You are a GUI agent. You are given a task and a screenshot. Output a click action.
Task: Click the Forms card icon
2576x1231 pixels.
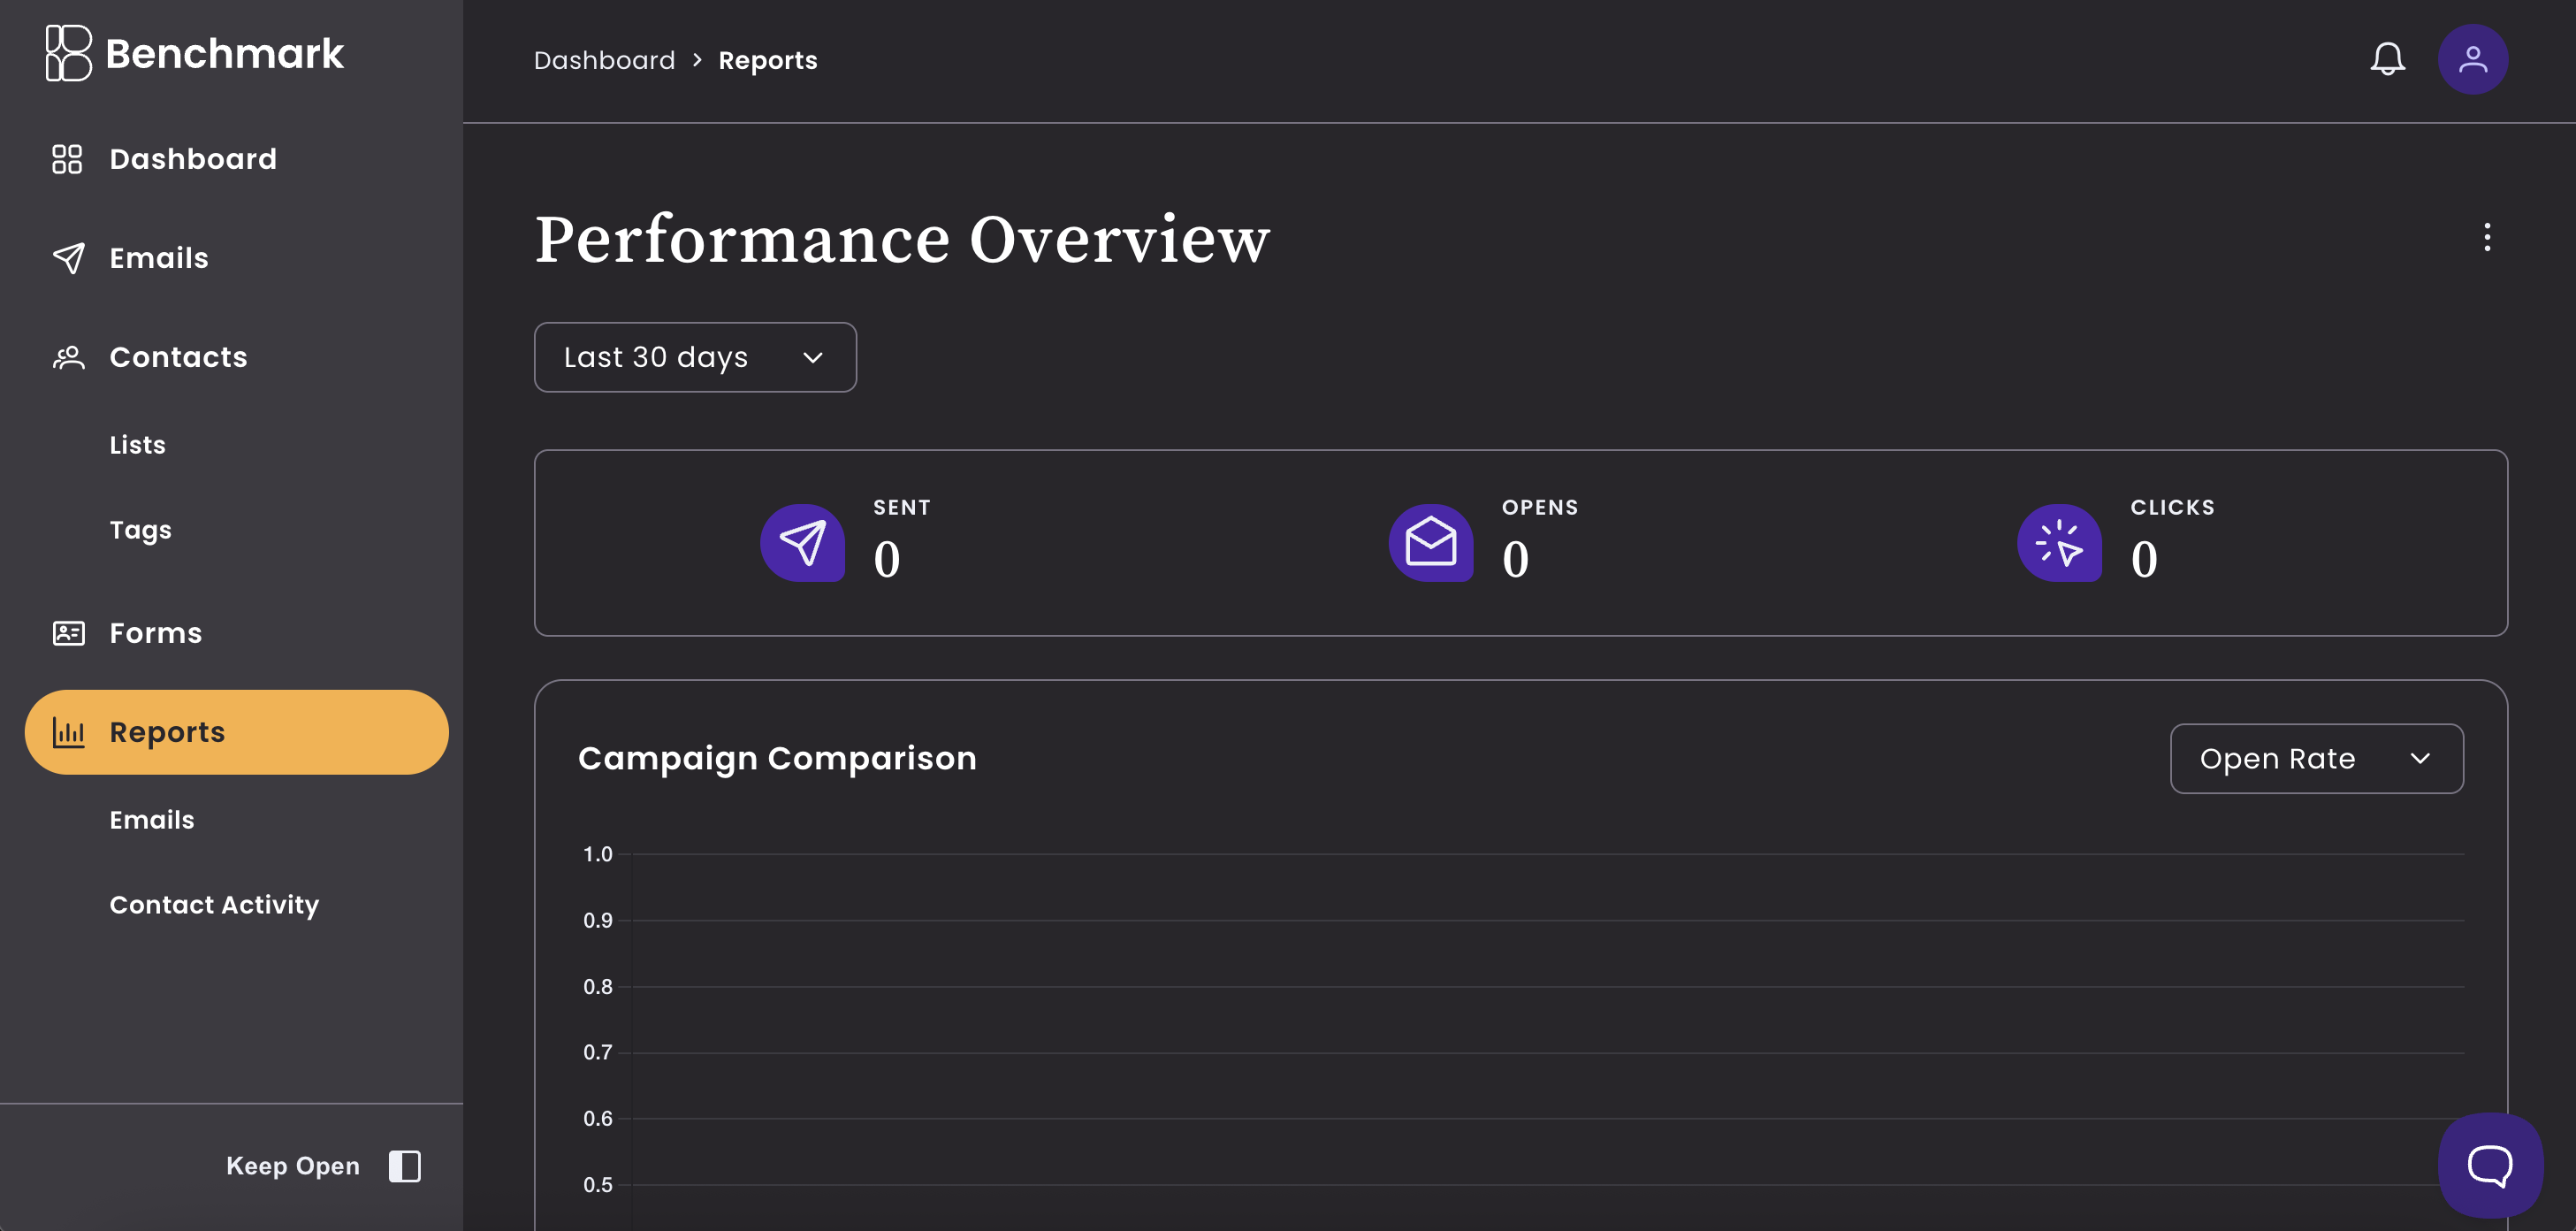click(x=67, y=632)
